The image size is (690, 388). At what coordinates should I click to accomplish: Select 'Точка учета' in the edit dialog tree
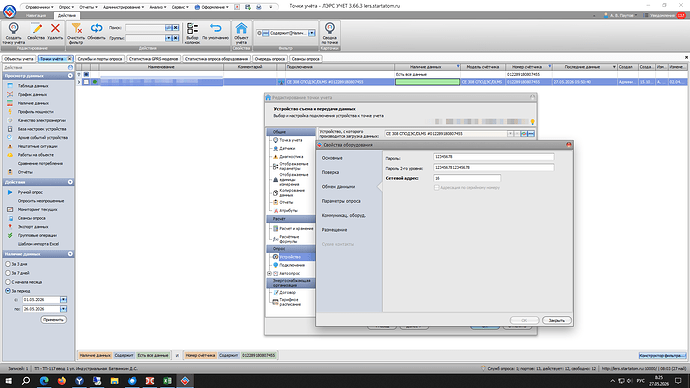coord(290,140)
